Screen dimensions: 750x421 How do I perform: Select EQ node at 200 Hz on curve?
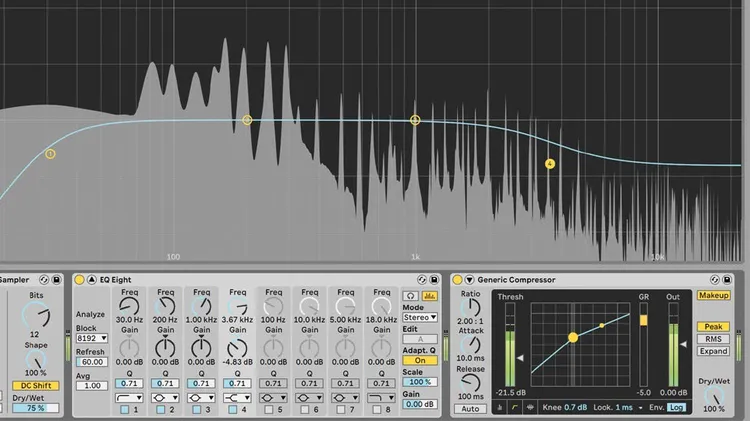coord(247,120)
